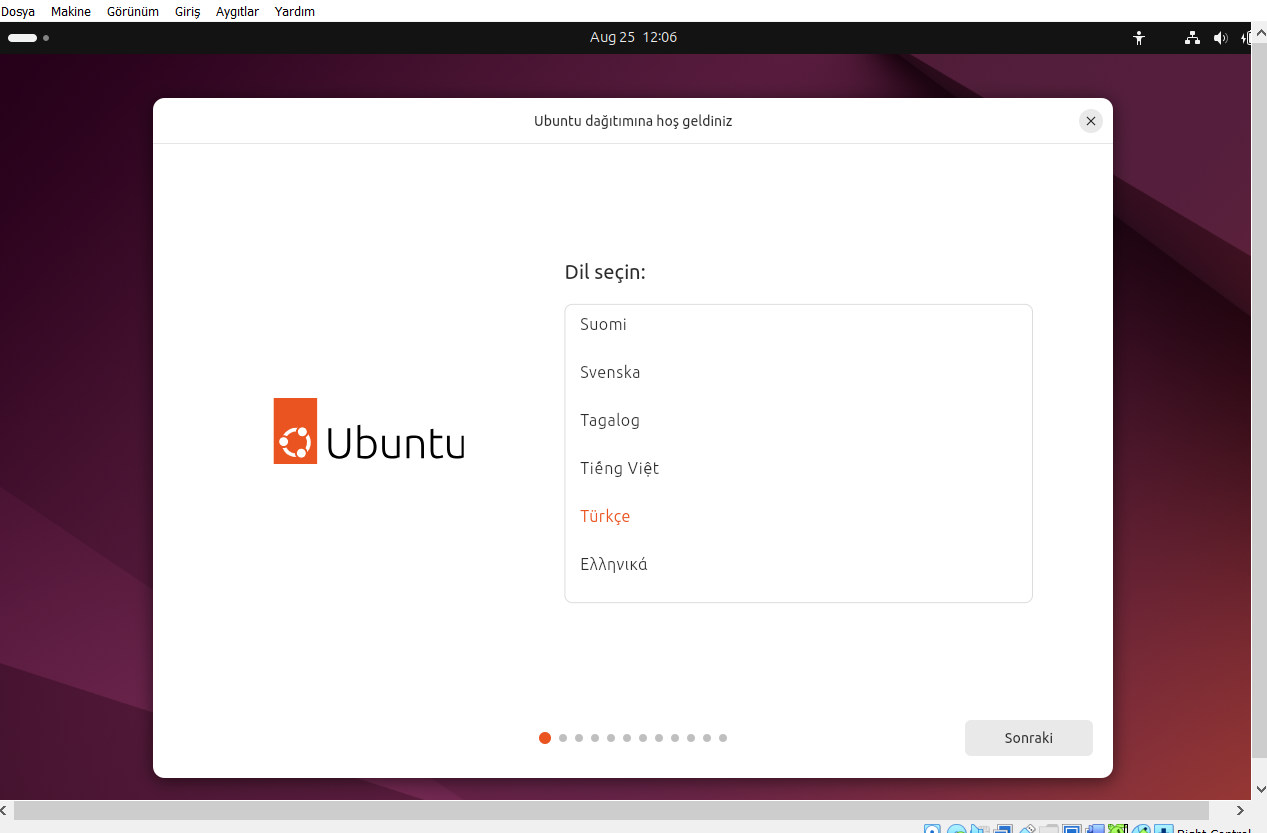This screenshot has width=1267, height=833.
Task: Select Suomi in the language list
Action: [x=798, y=324]
